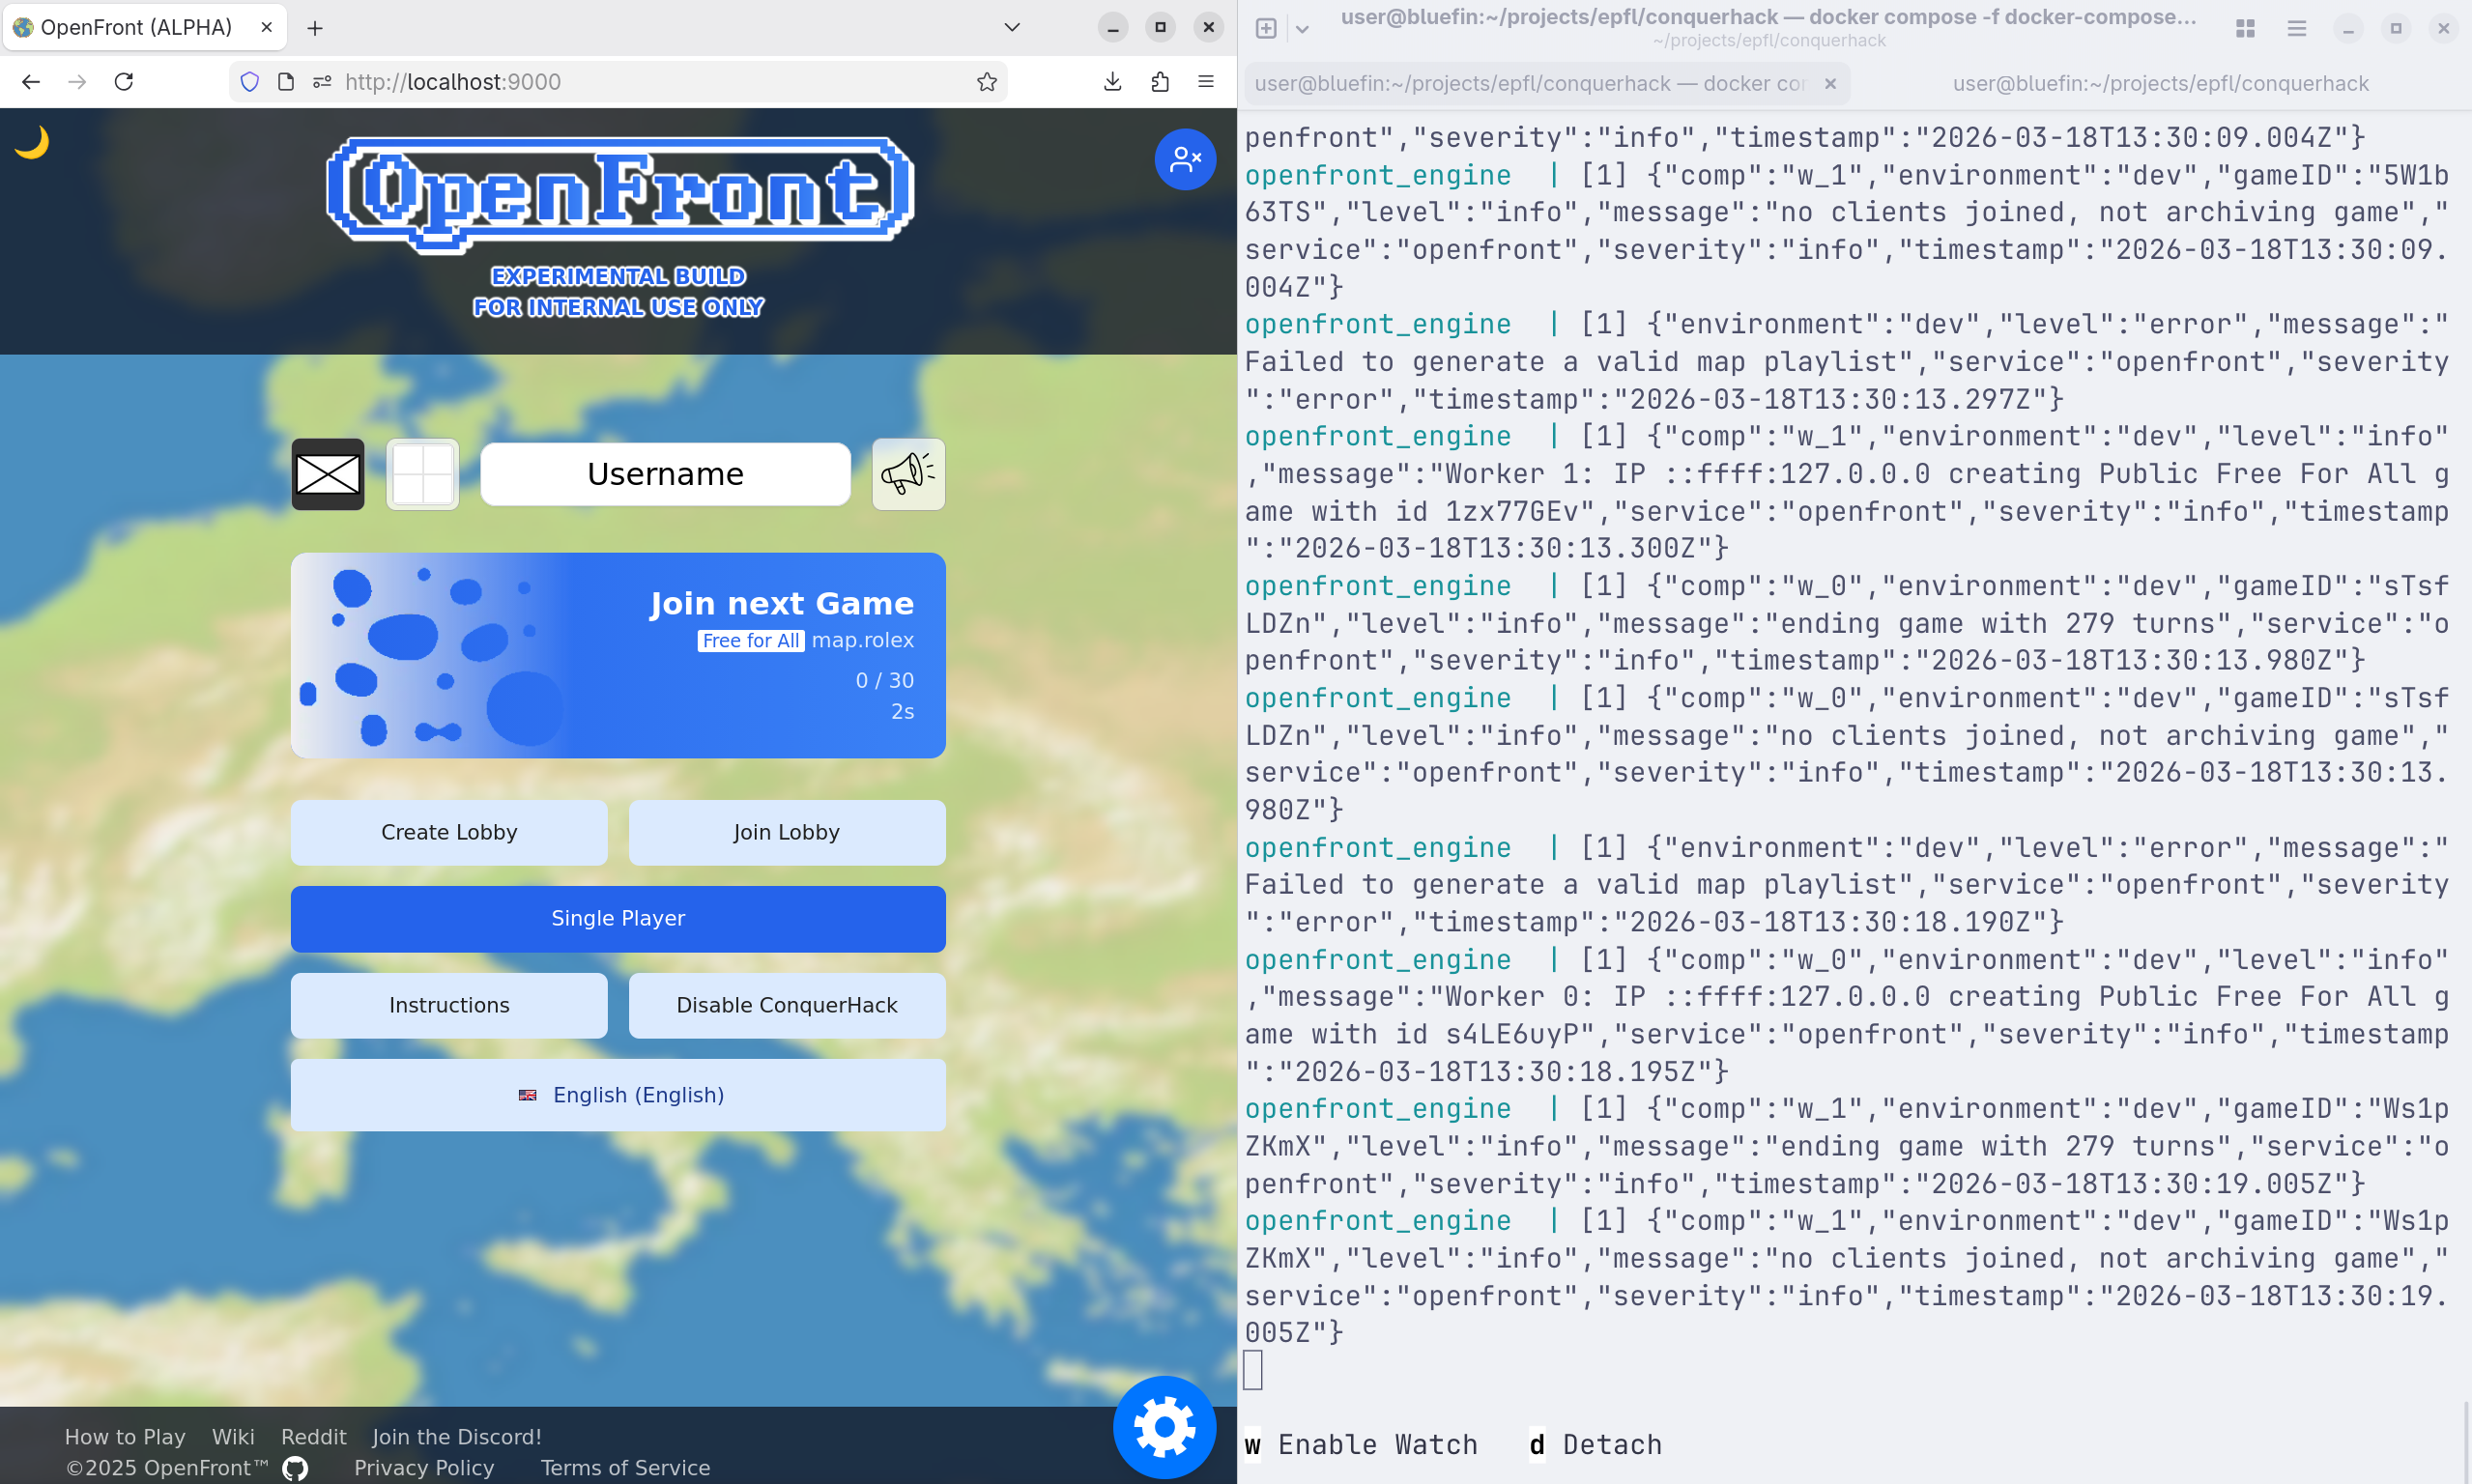The width and height of the screenshot is (2472, 1484).
Task: Click the map.rolex label
Action: tap(863, 640)
